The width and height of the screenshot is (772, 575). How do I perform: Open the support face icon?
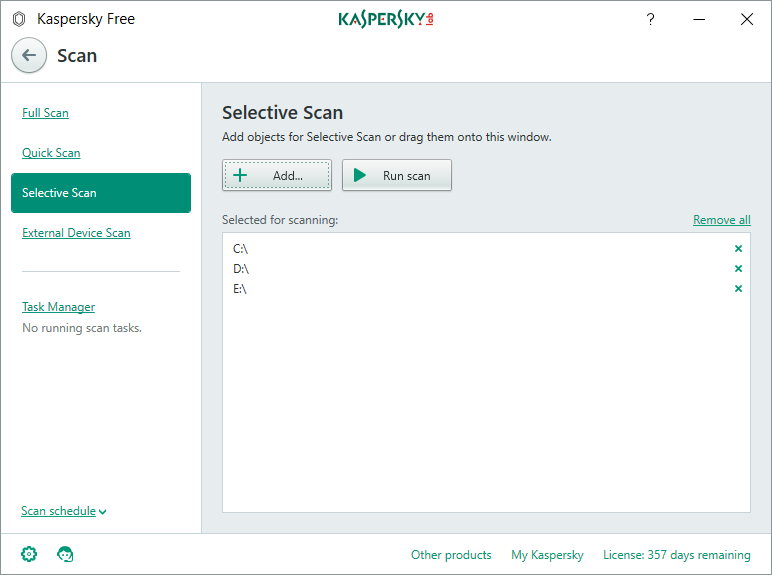(65, 554)
